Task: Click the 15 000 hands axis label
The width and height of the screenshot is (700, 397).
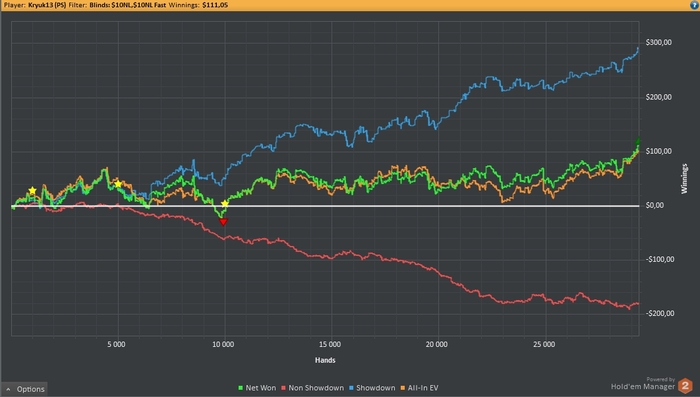Action: [x=329, y=344]
